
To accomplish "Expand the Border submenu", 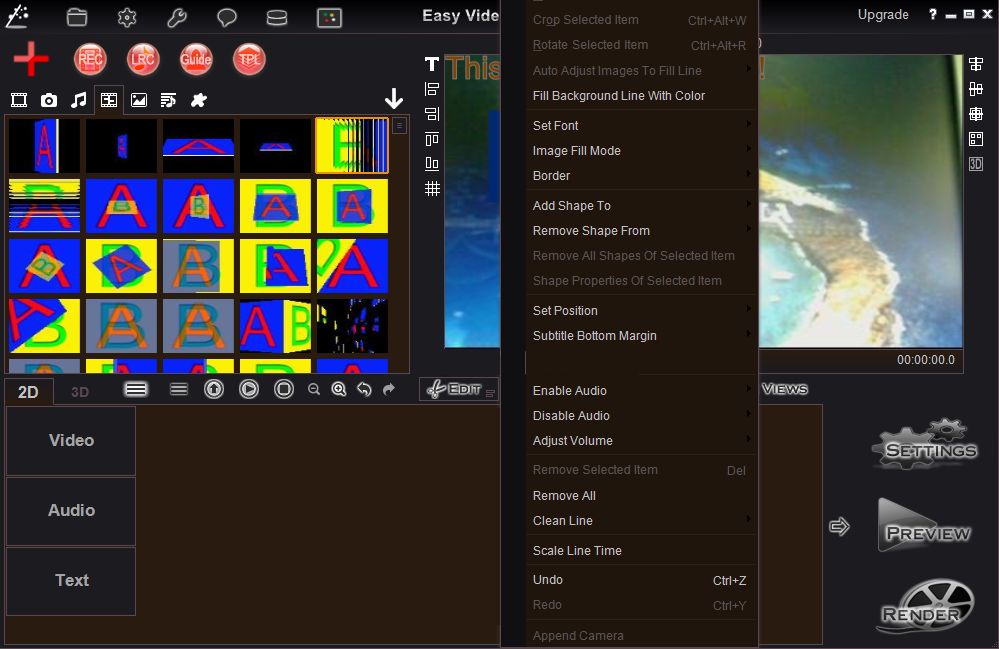I will click(x=642, y=176).
